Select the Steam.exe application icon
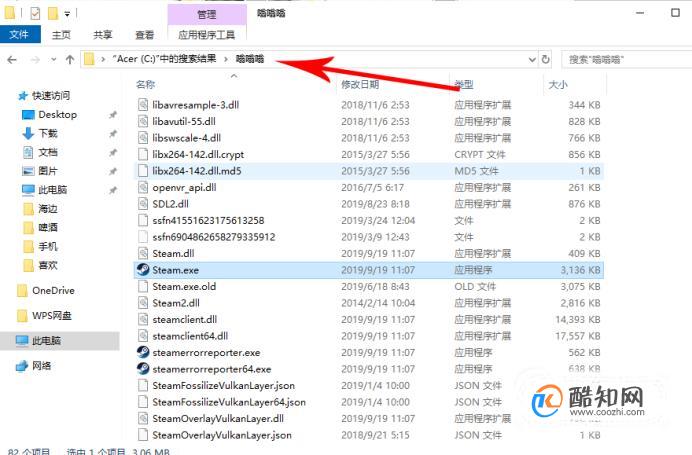Viewport: 692px width, 455px height. pyautogui.click(x=143, y=270)
